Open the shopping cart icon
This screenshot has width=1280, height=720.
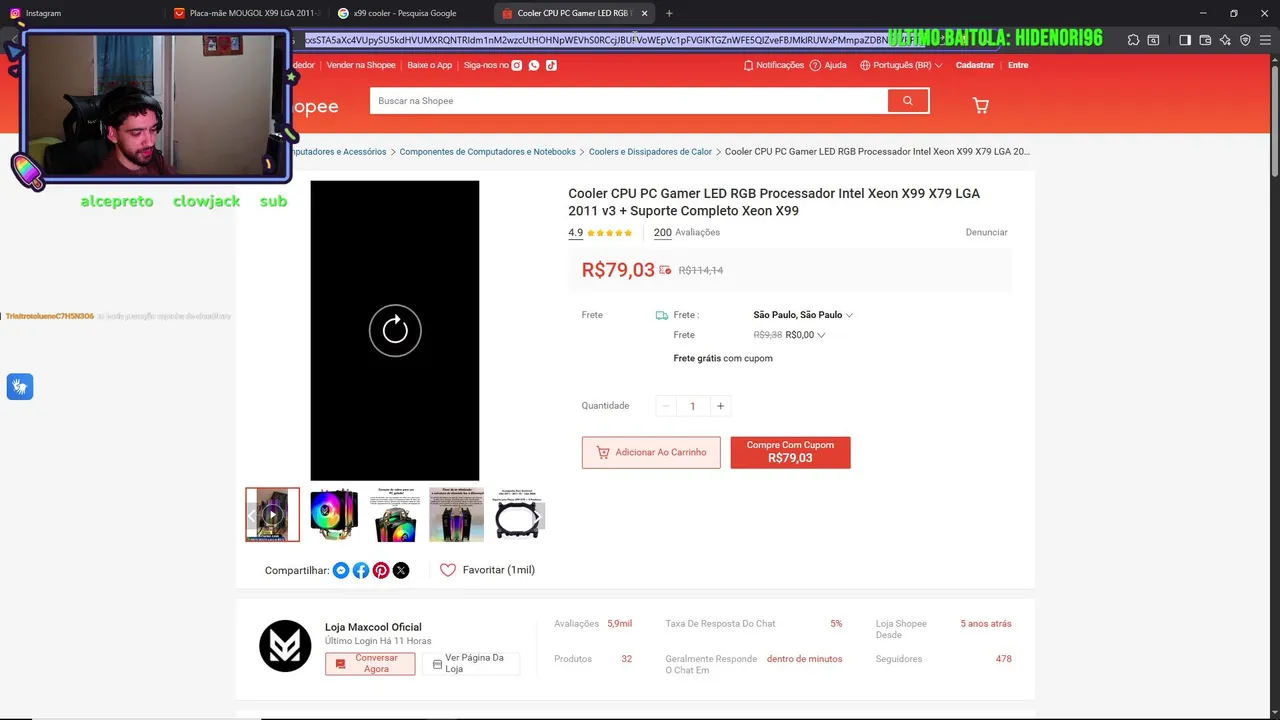981,105
